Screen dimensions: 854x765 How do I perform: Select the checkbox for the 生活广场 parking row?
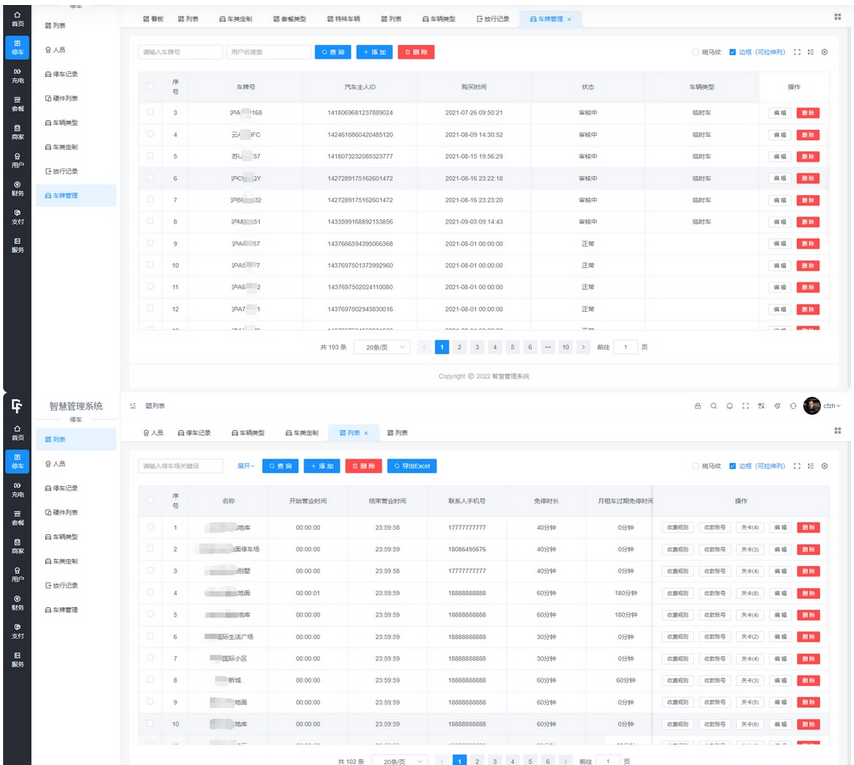click(x=148, y=637)
